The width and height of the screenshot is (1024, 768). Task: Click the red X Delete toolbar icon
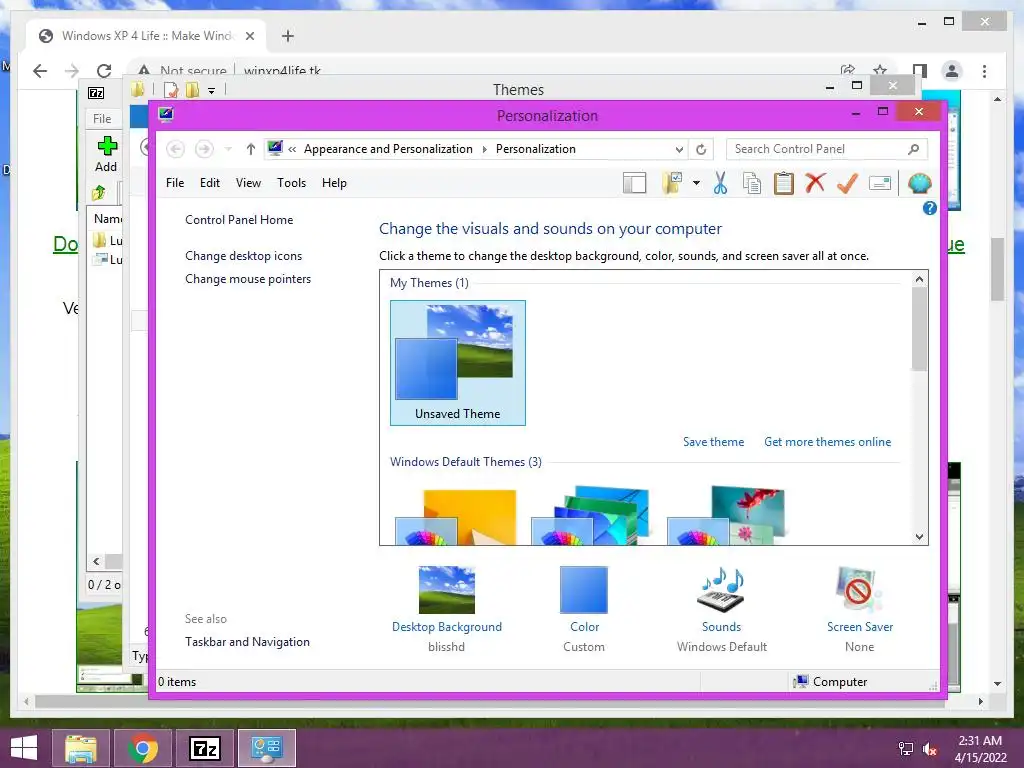coord(815,183)
